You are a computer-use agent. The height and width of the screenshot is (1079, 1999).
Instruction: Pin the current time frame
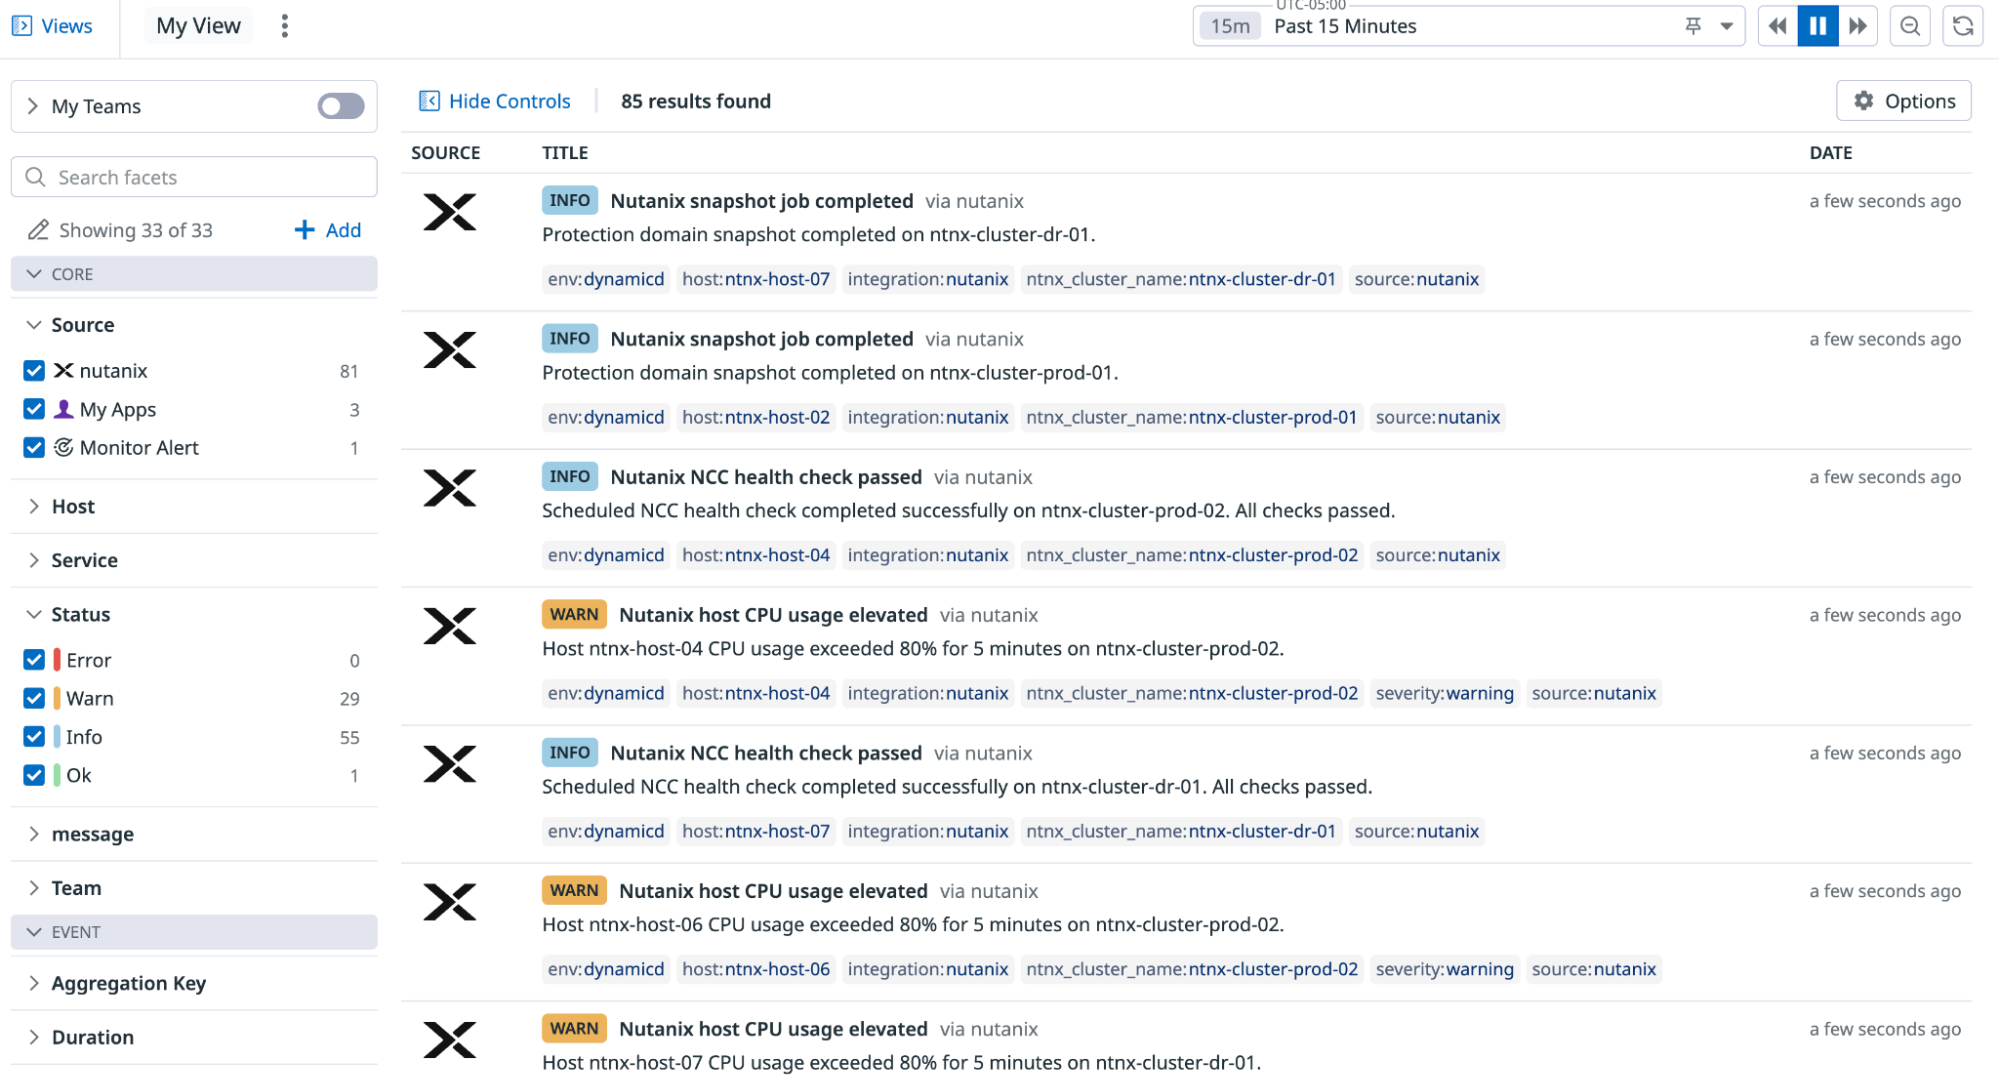[x=1692, y=26]
